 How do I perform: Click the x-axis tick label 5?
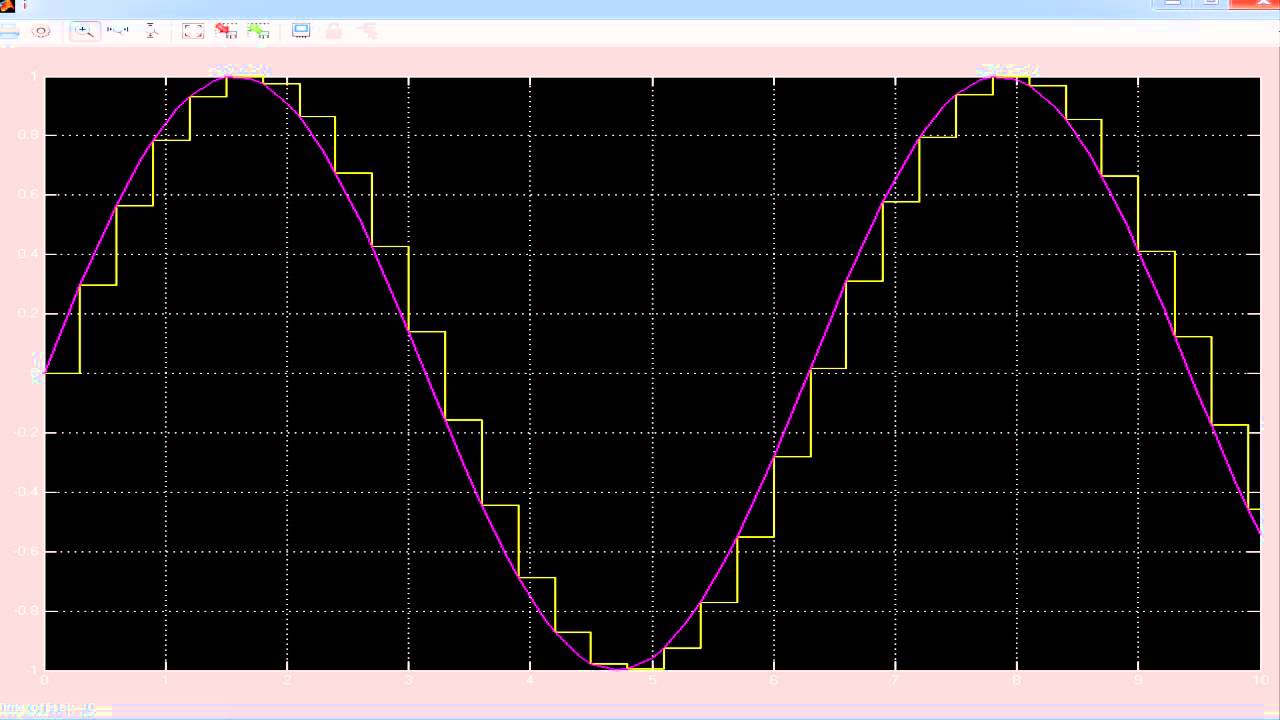pos(651,679)
